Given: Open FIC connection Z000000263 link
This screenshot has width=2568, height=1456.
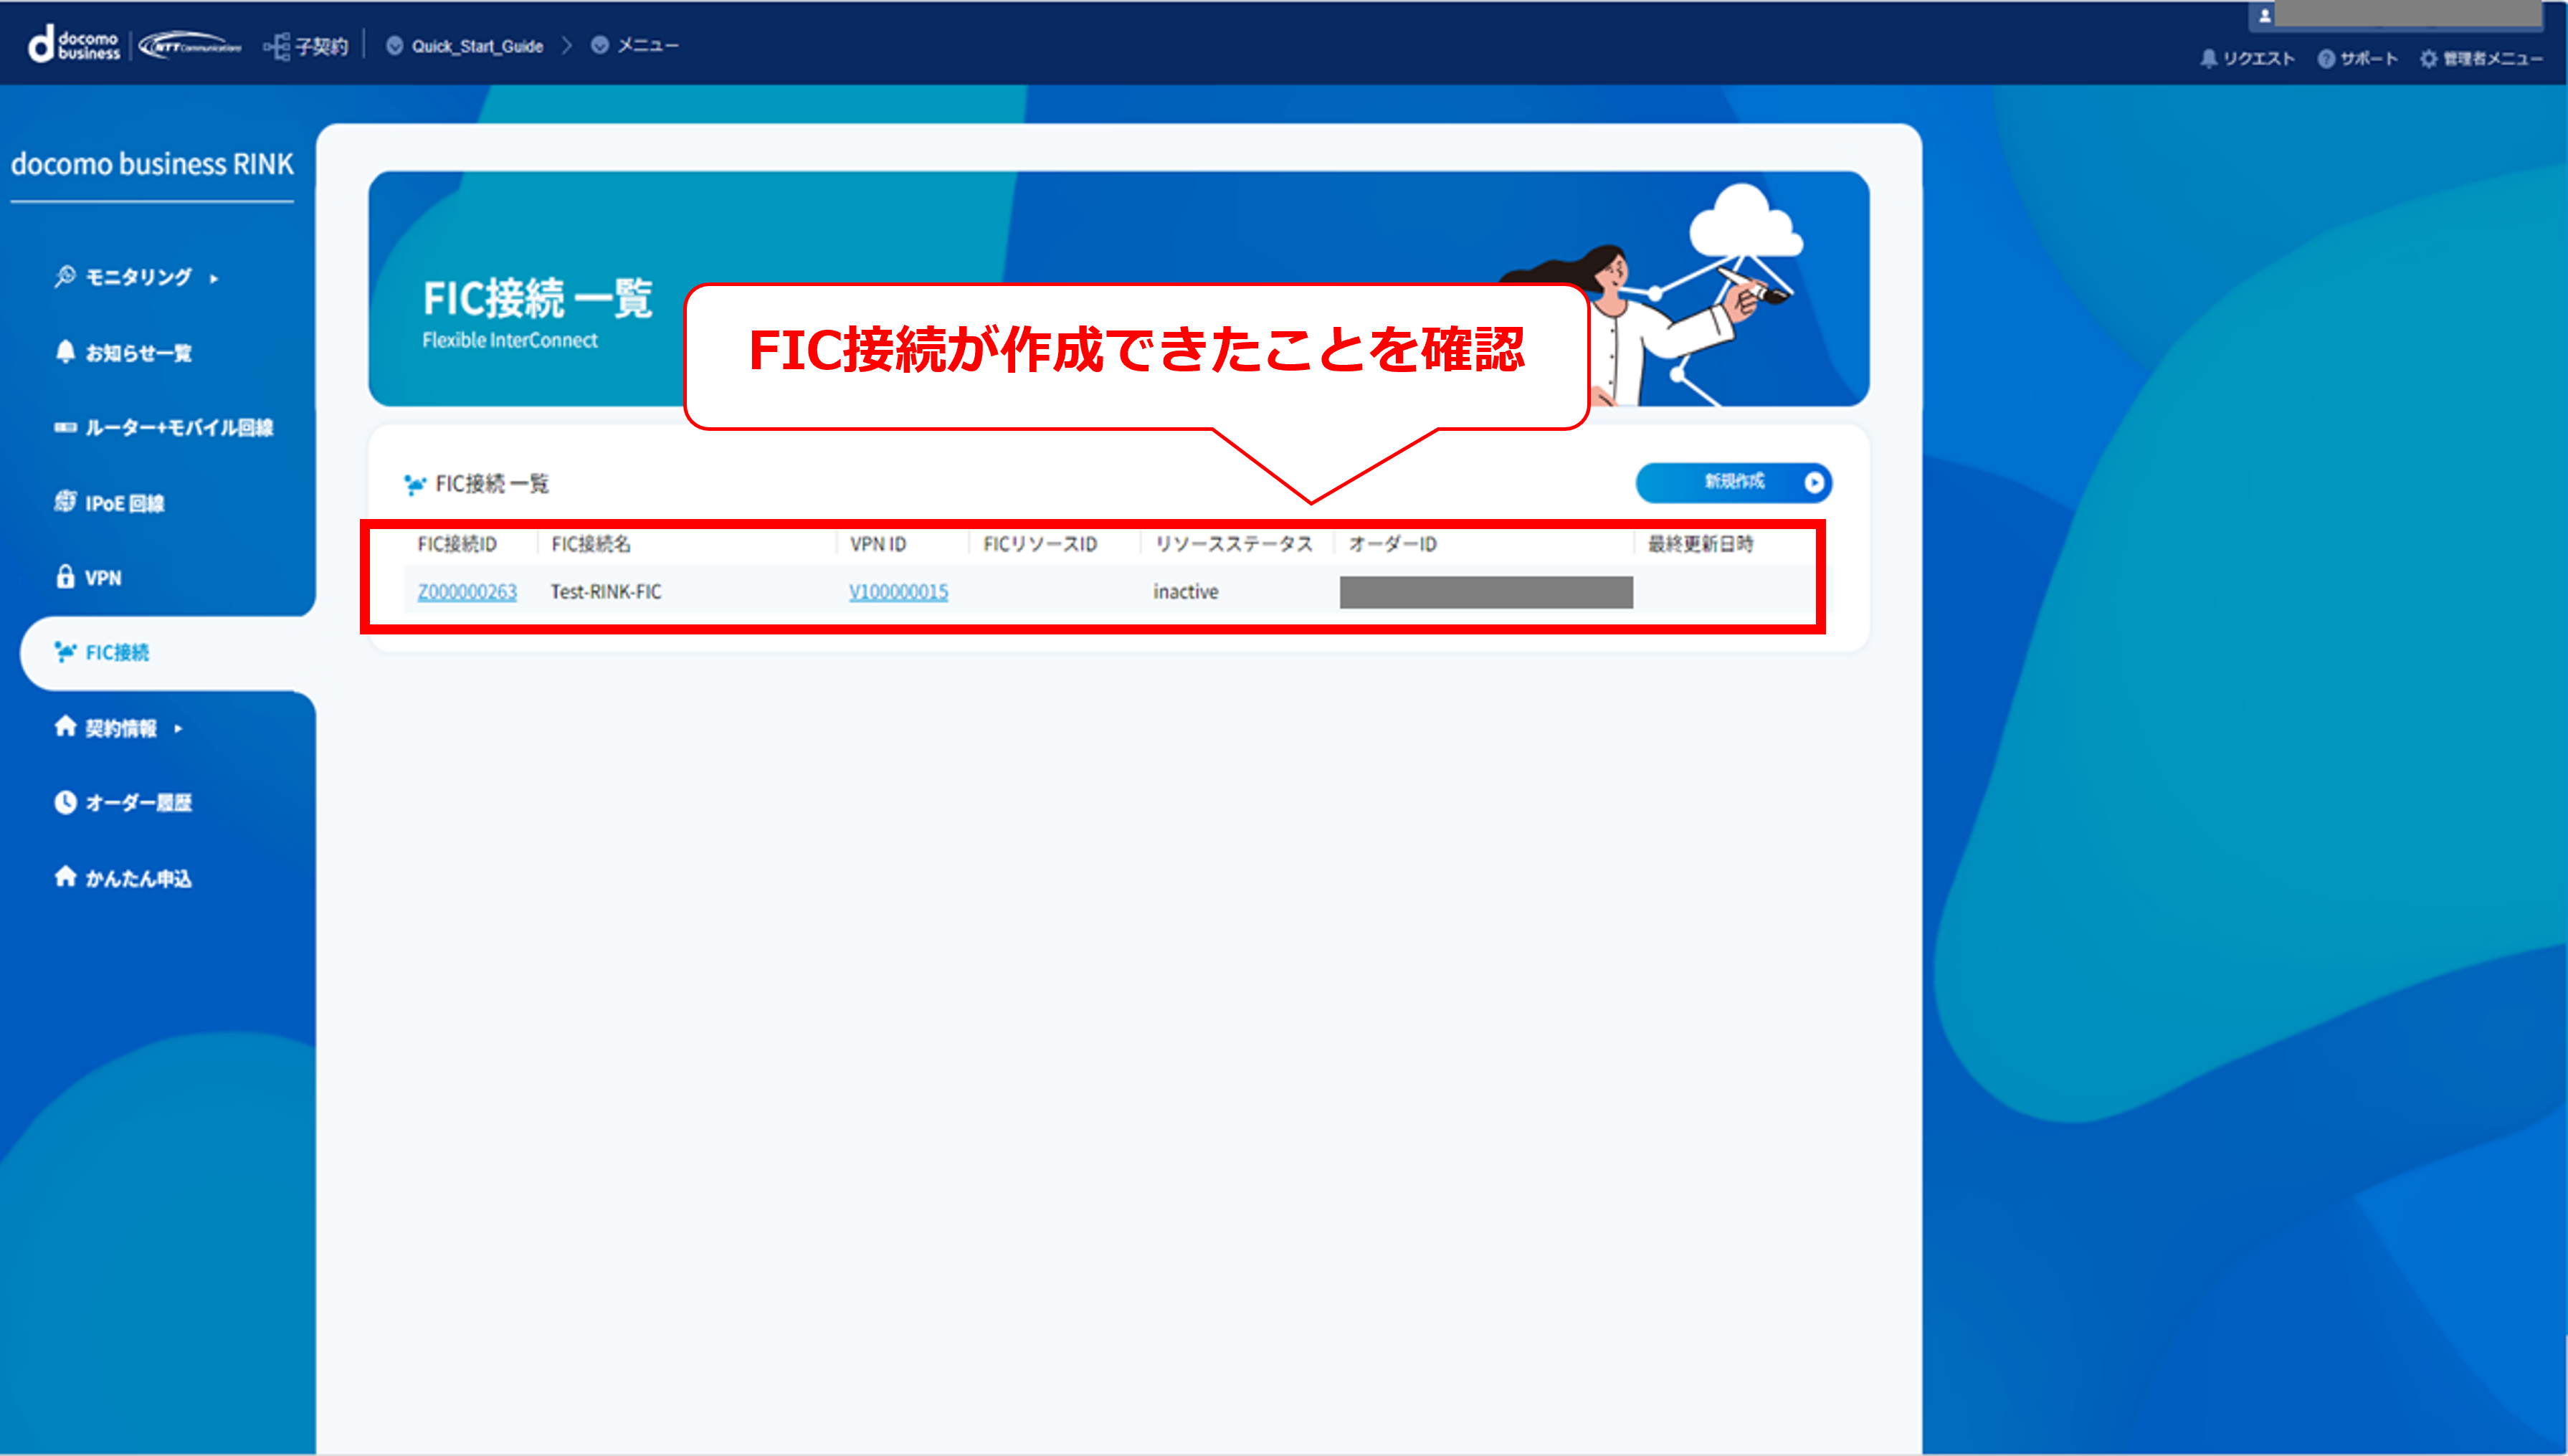Looking at the screenshot, I should click(x=467, y=592).
